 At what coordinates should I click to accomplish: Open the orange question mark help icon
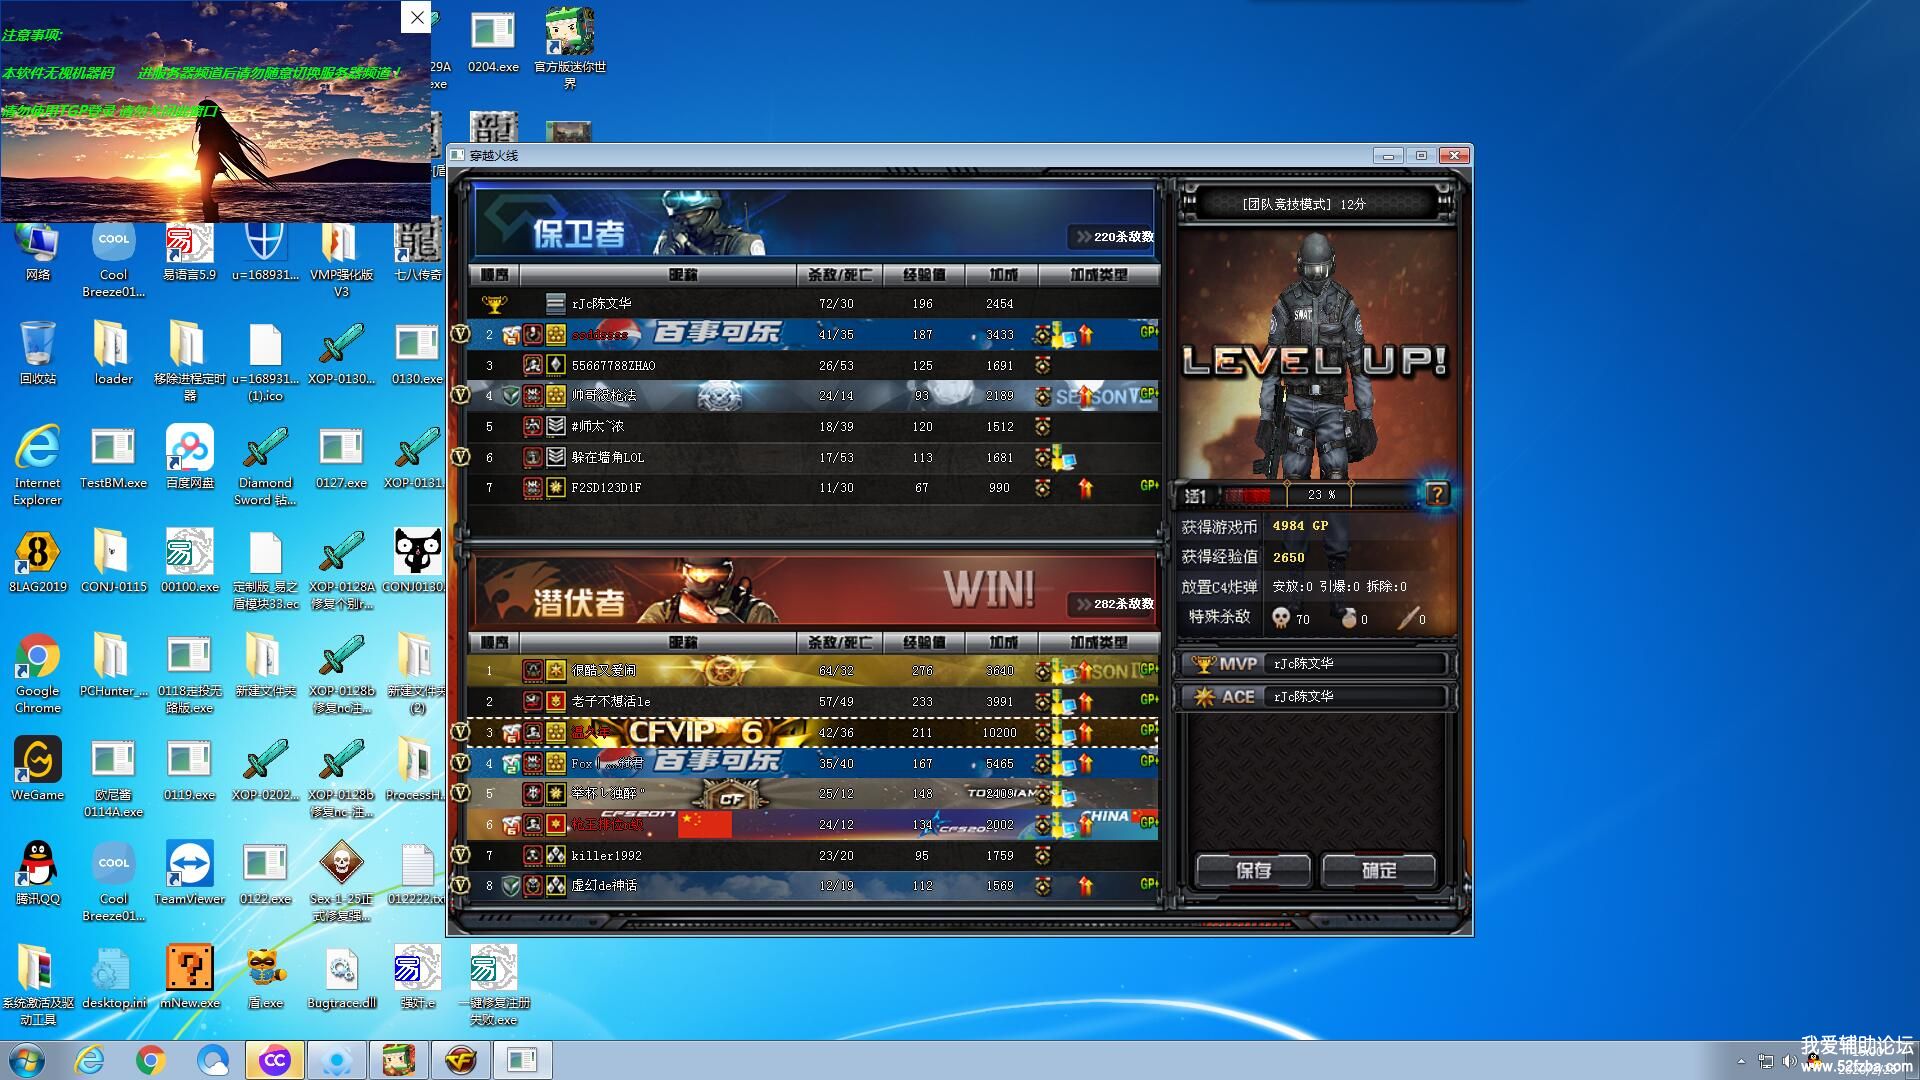pyautogui.click(x=1436, y=493)
